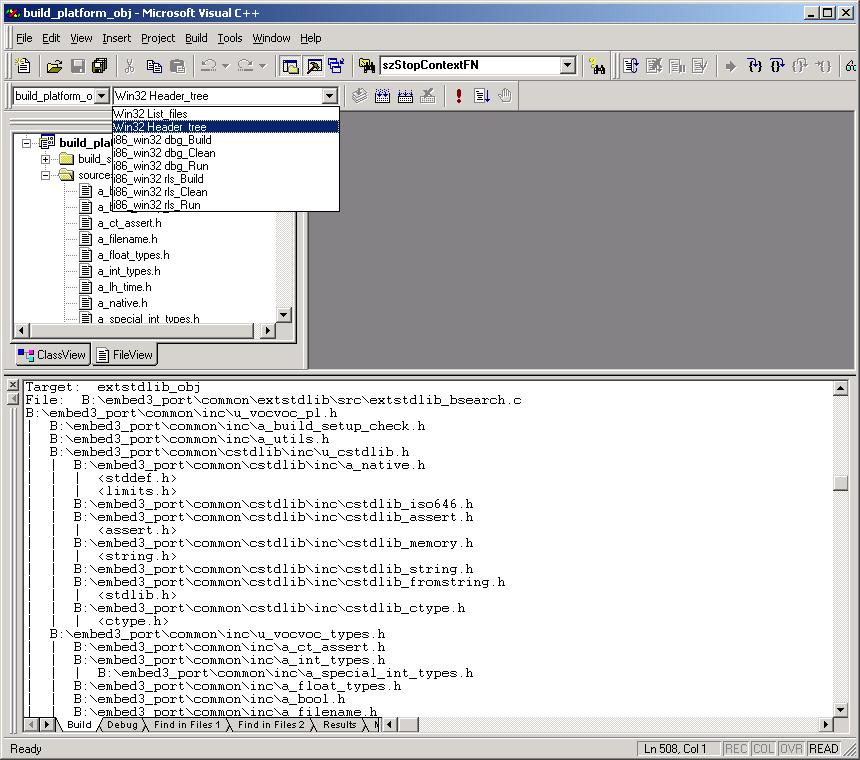Open the szStopContextFN find combo arrow
The height and width of the screenshot is (760, 860).
click(x=568, y=66)
